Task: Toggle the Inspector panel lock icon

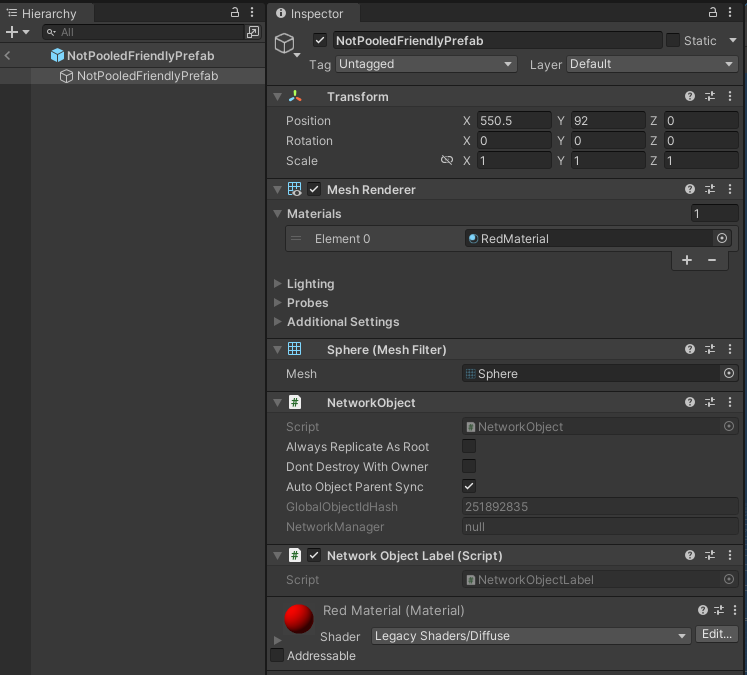Action: click(712, 13)
